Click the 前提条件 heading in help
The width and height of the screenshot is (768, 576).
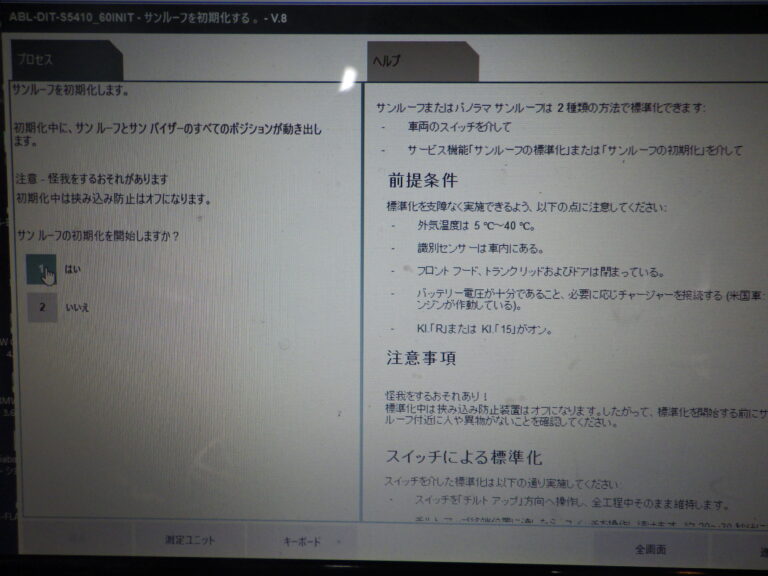pyautogui.click(x=422, y=181)
